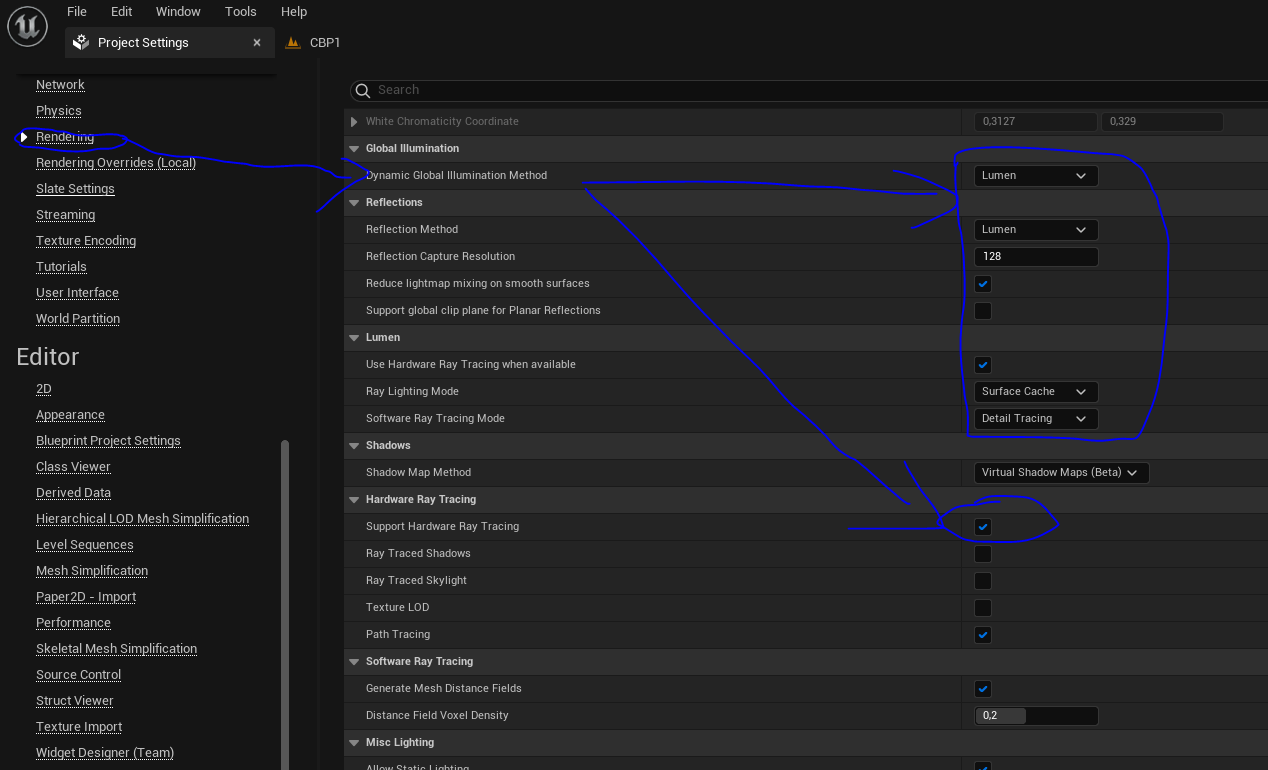Click the settings search field
The image size is (1268, 770).
pos(810,90)
